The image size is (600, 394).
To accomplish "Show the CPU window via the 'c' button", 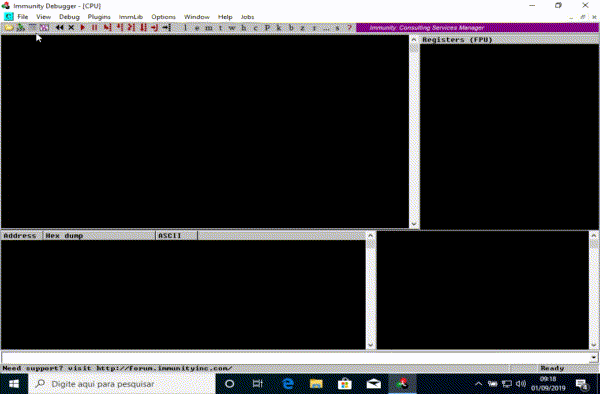I will coord(256,28).
